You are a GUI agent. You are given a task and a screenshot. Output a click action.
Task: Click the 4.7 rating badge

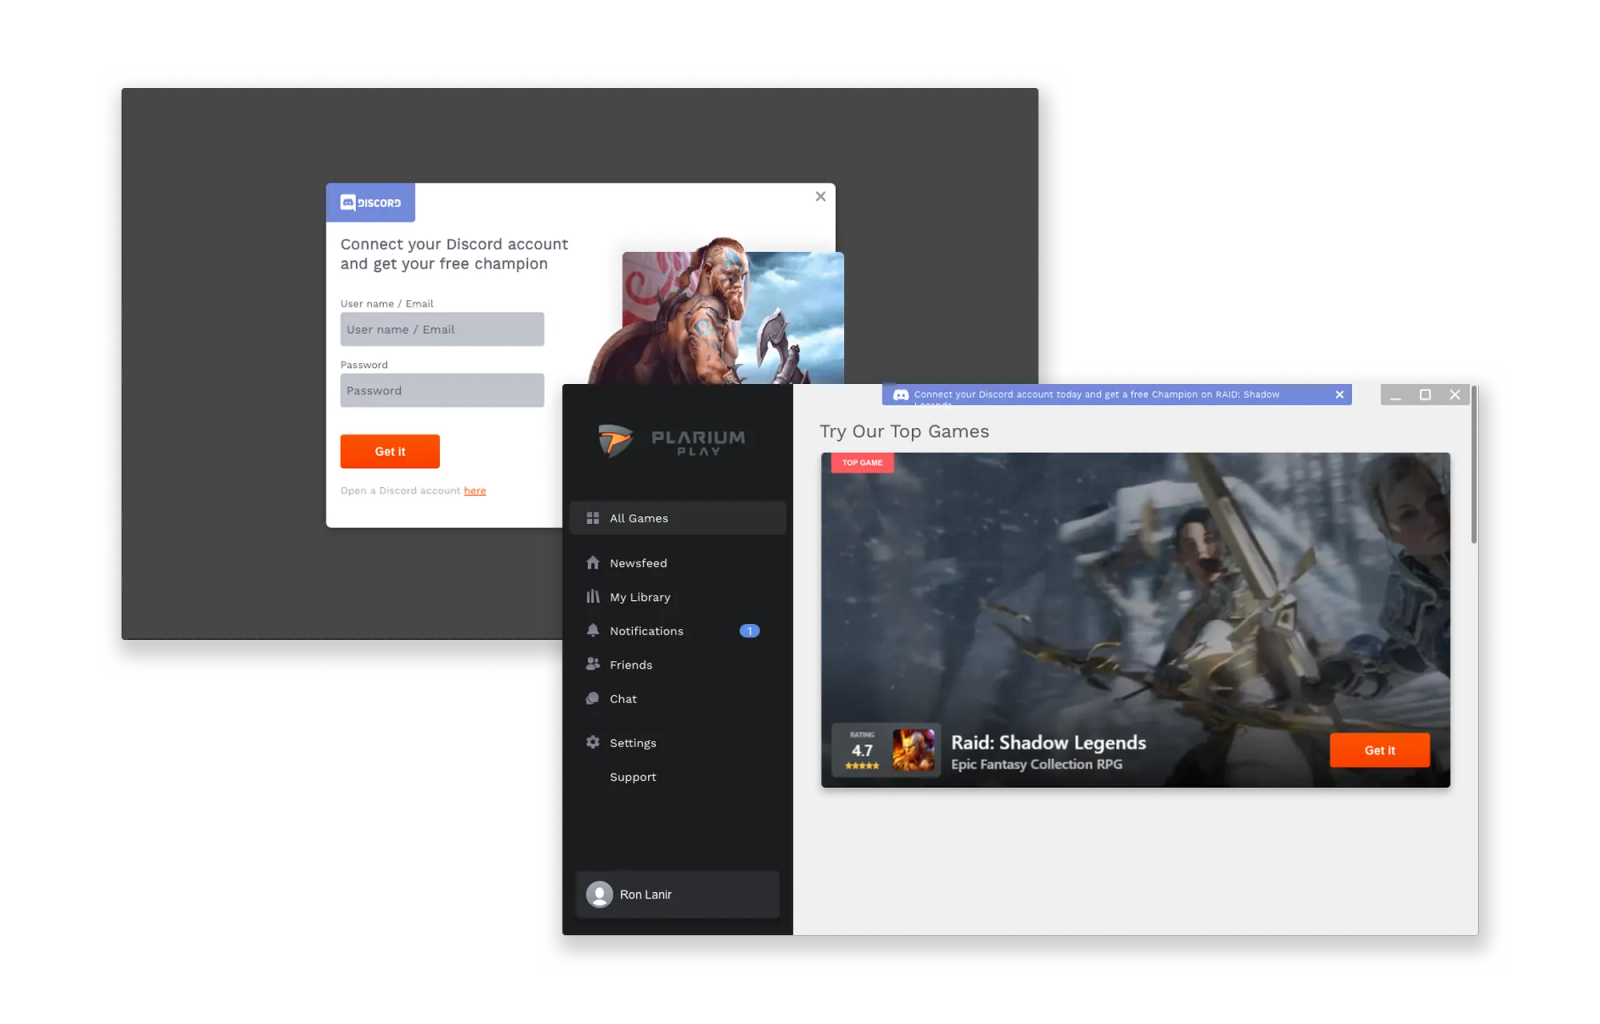(x=862, y=750)
